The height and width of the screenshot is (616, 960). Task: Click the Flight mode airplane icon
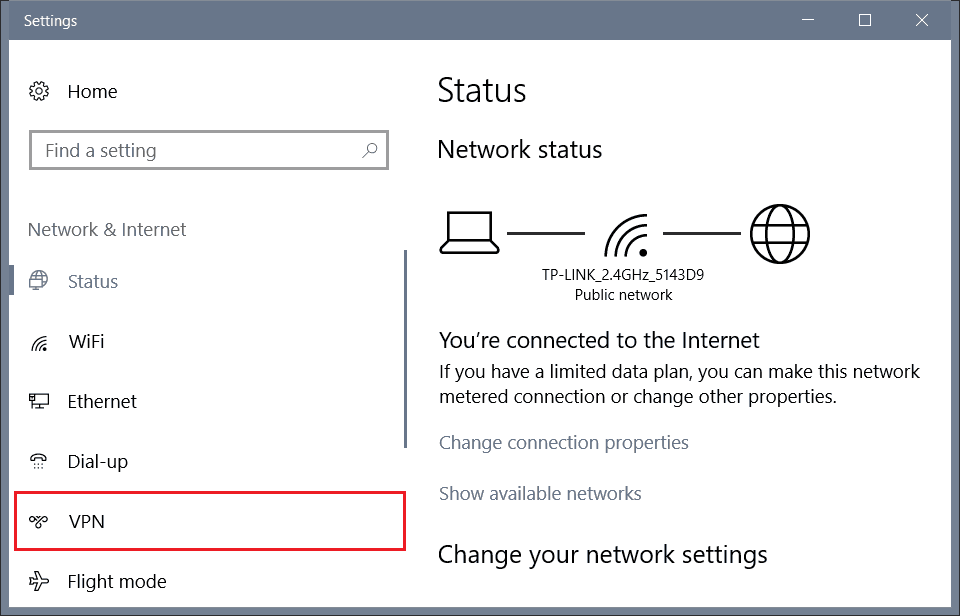[39, 581]
